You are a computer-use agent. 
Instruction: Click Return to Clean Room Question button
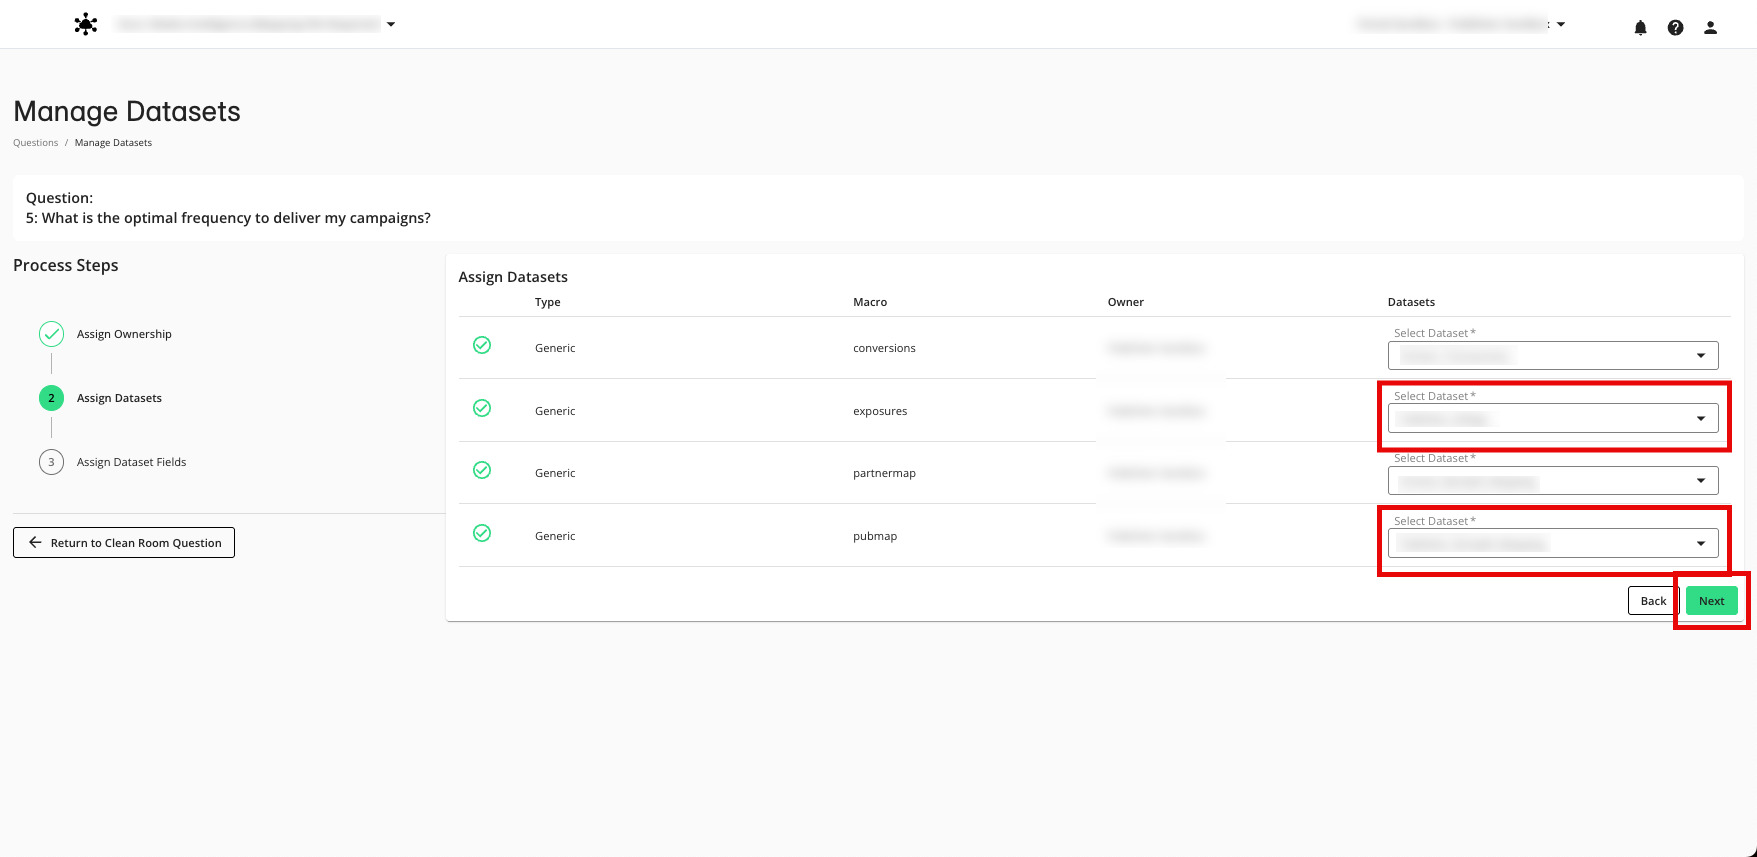click(124, 543)
